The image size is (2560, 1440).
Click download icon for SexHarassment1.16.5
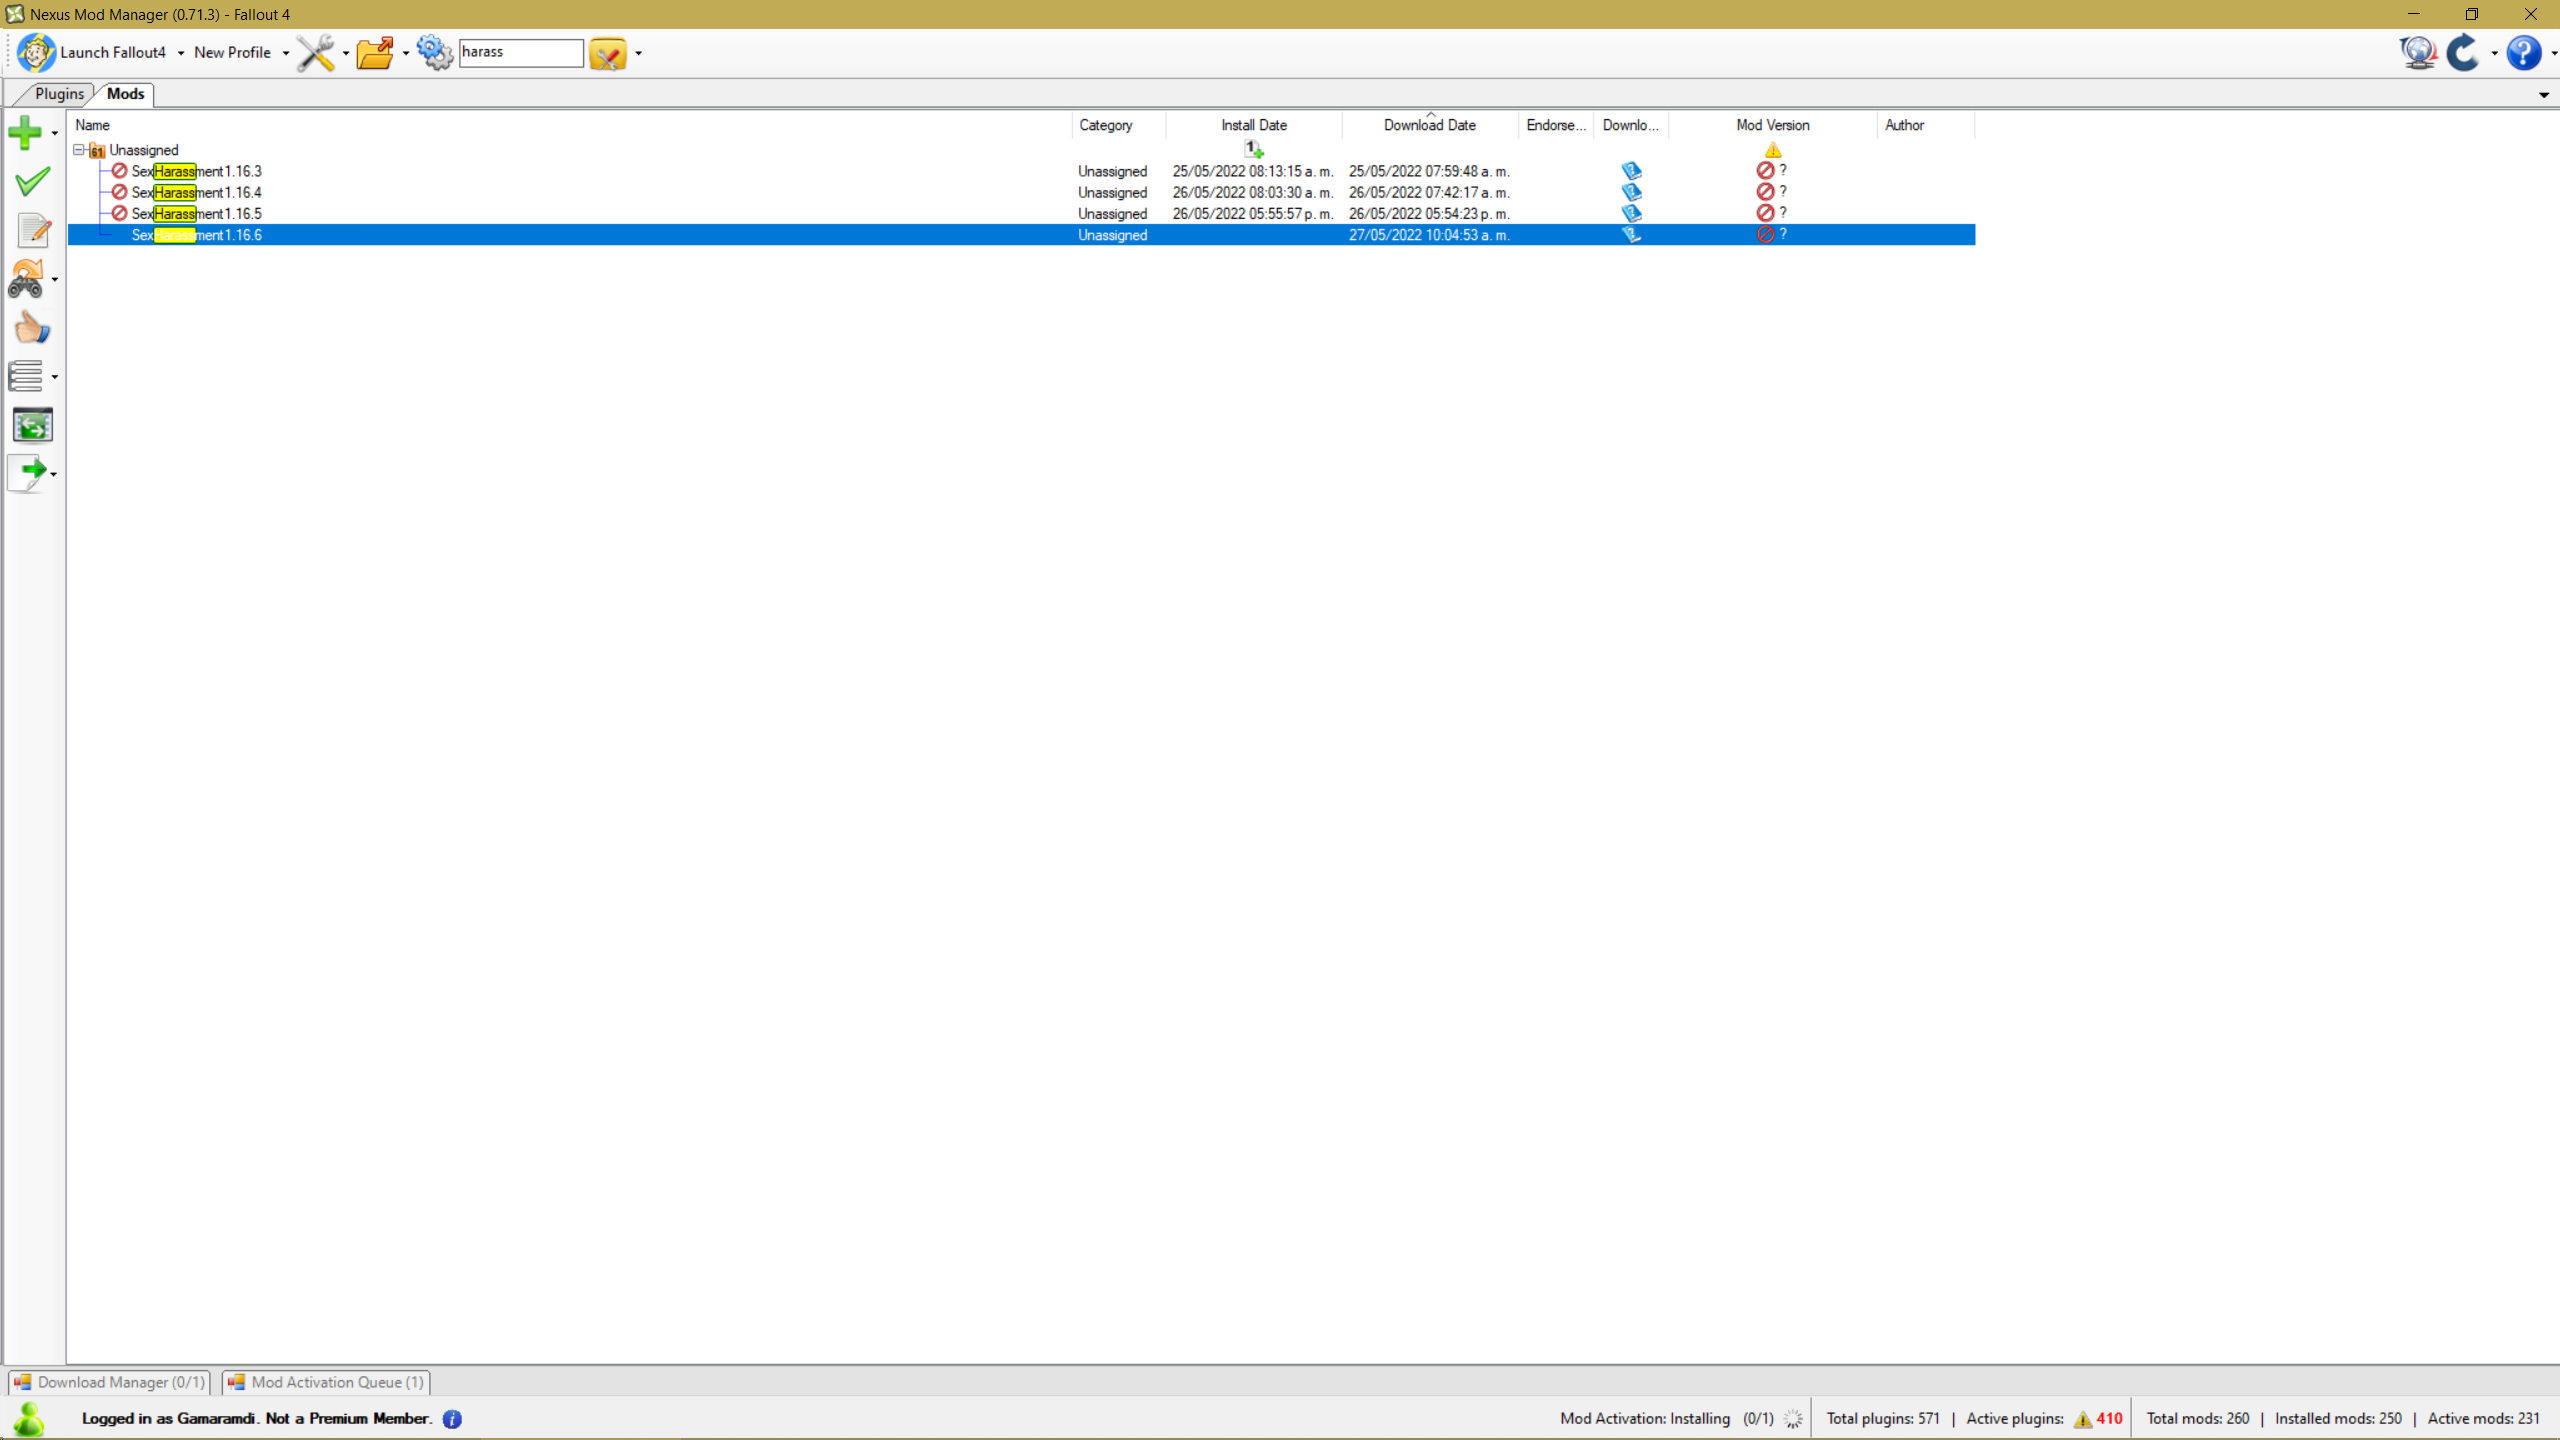click(1631, 213)
